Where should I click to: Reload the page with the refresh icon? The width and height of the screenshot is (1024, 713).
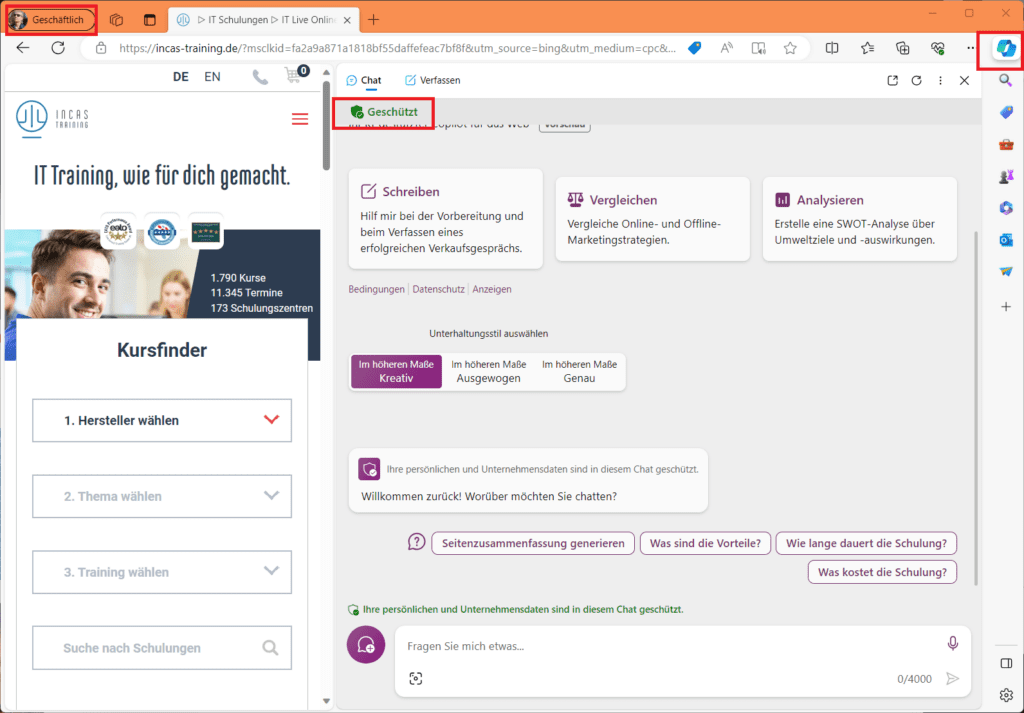click(58, 48)
